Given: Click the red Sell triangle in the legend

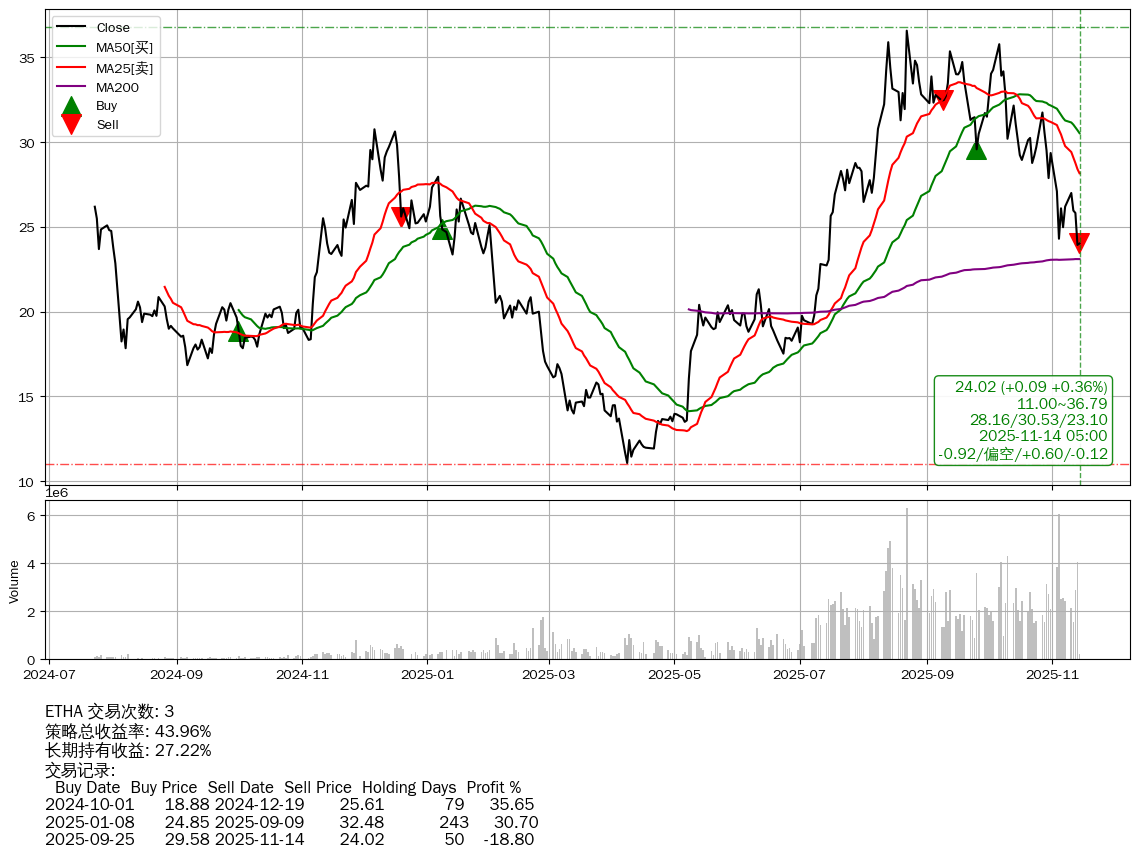Looking at the screenshot, I should click(x=71, y=124).
